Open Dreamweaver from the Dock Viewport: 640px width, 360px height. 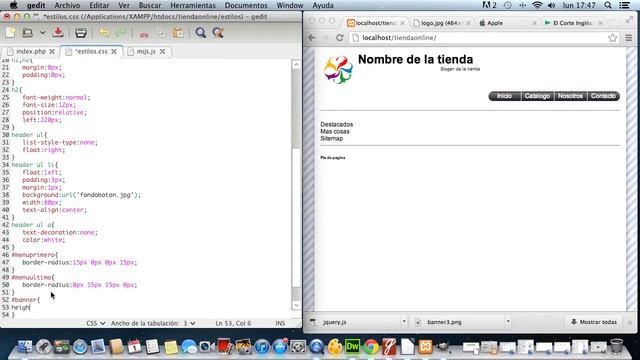[352, 347]
